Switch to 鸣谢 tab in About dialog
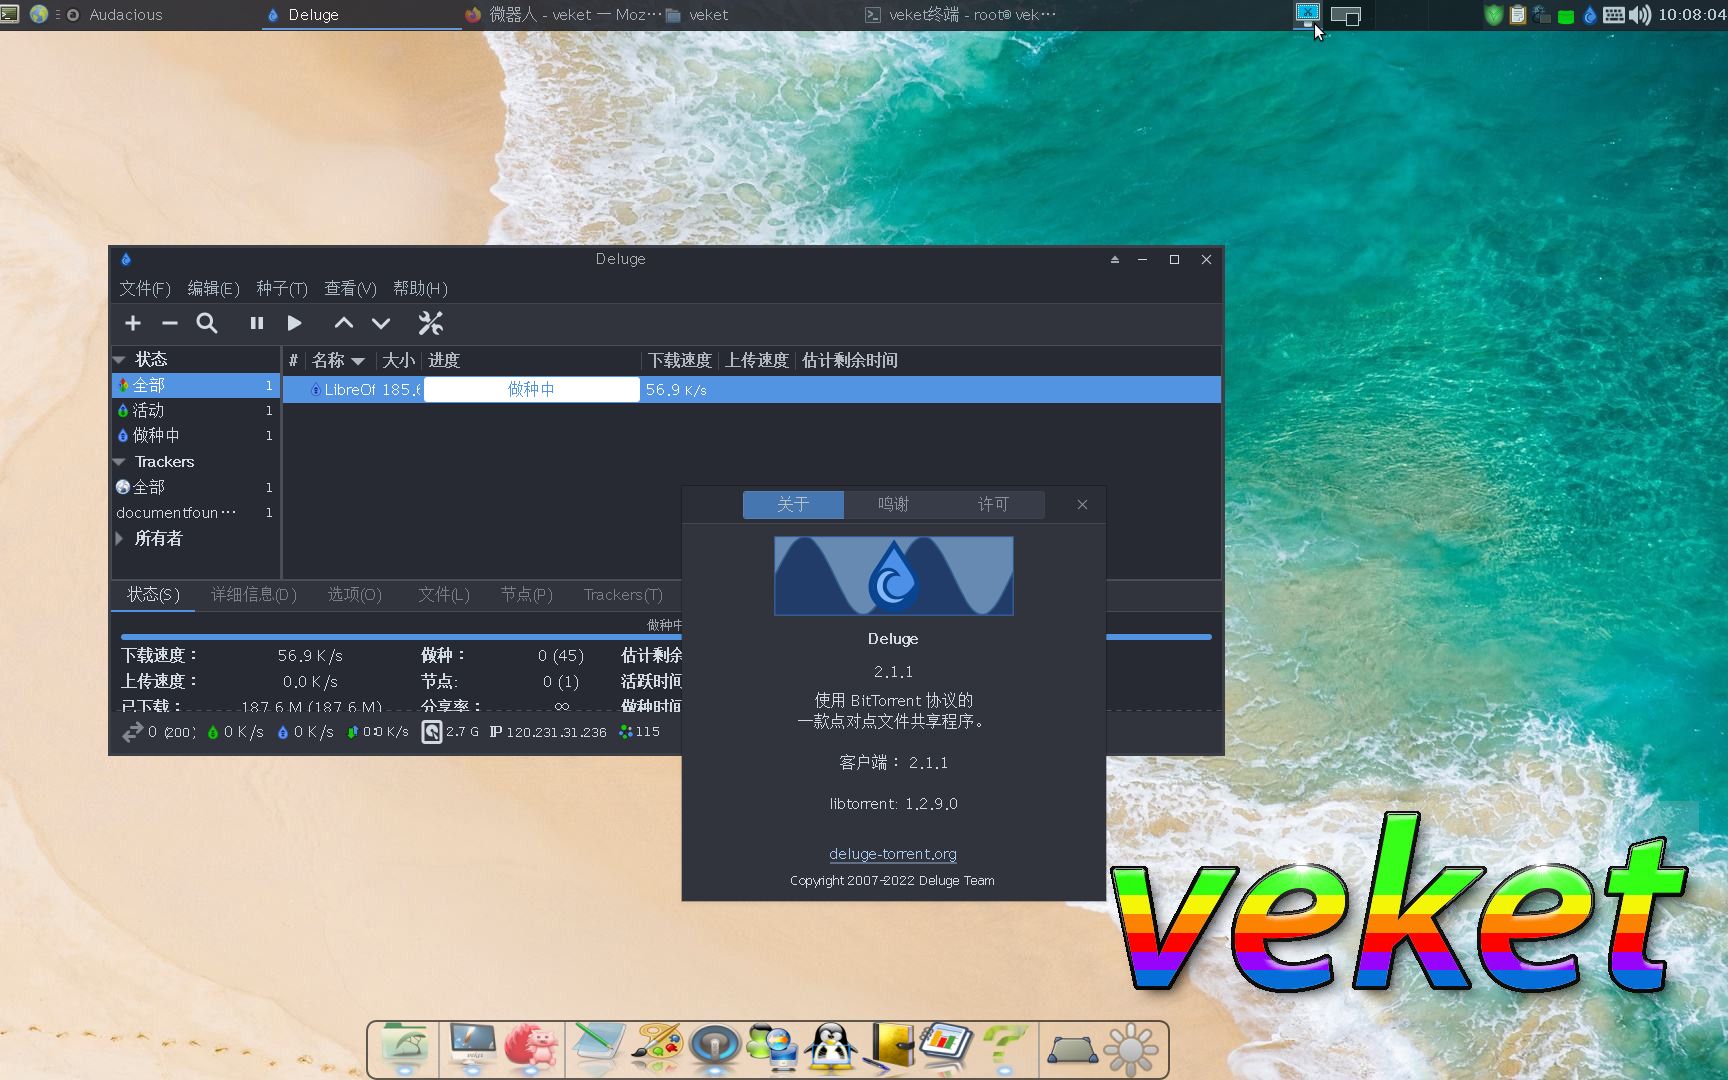This screenshot has height=1080, width=1728. [894, 504]
